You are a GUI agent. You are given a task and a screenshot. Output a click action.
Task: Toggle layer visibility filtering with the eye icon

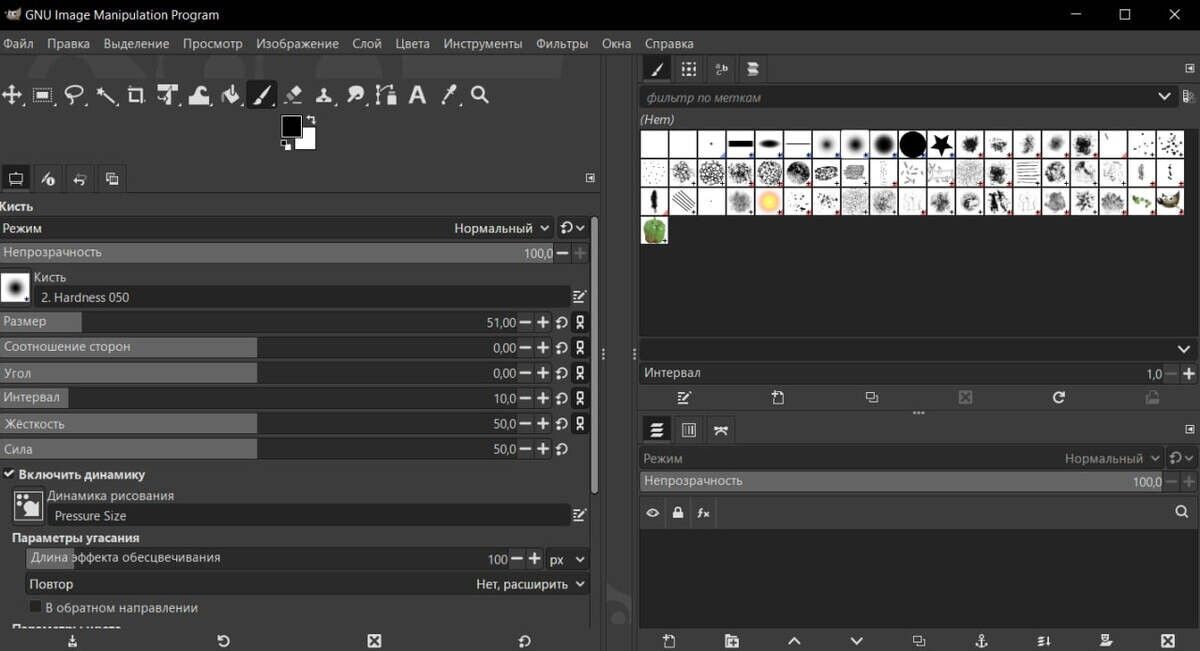click(652, 512)
